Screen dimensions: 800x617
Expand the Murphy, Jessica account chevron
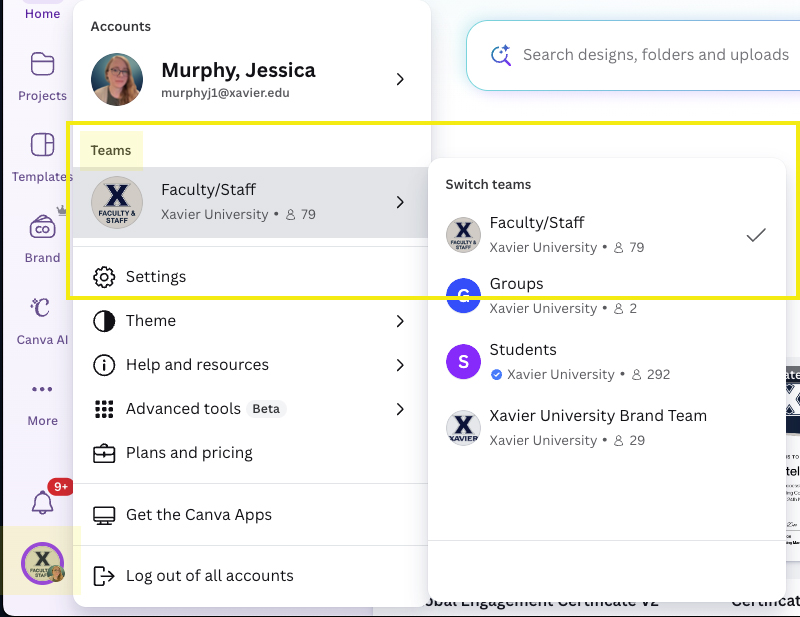[x=400, y=79]
